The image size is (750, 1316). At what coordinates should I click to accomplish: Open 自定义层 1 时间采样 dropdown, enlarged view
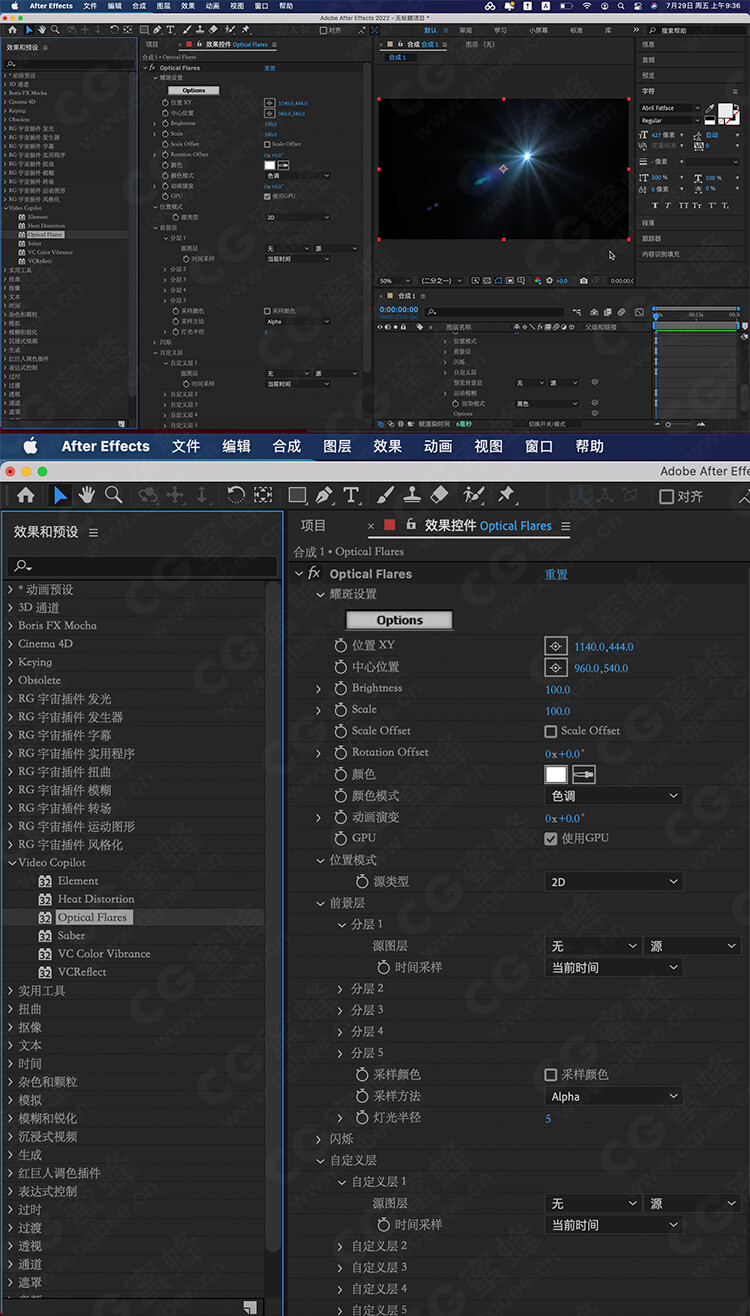tap(614, 1225)
